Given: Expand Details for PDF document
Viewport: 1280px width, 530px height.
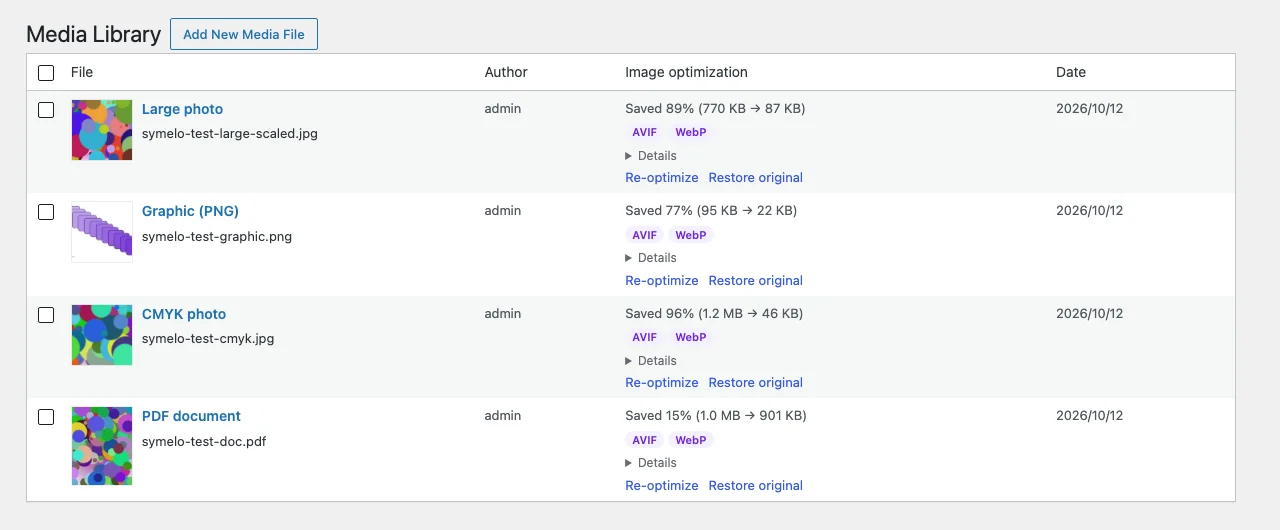Looking at the screenshot, I should coord(651,463).
